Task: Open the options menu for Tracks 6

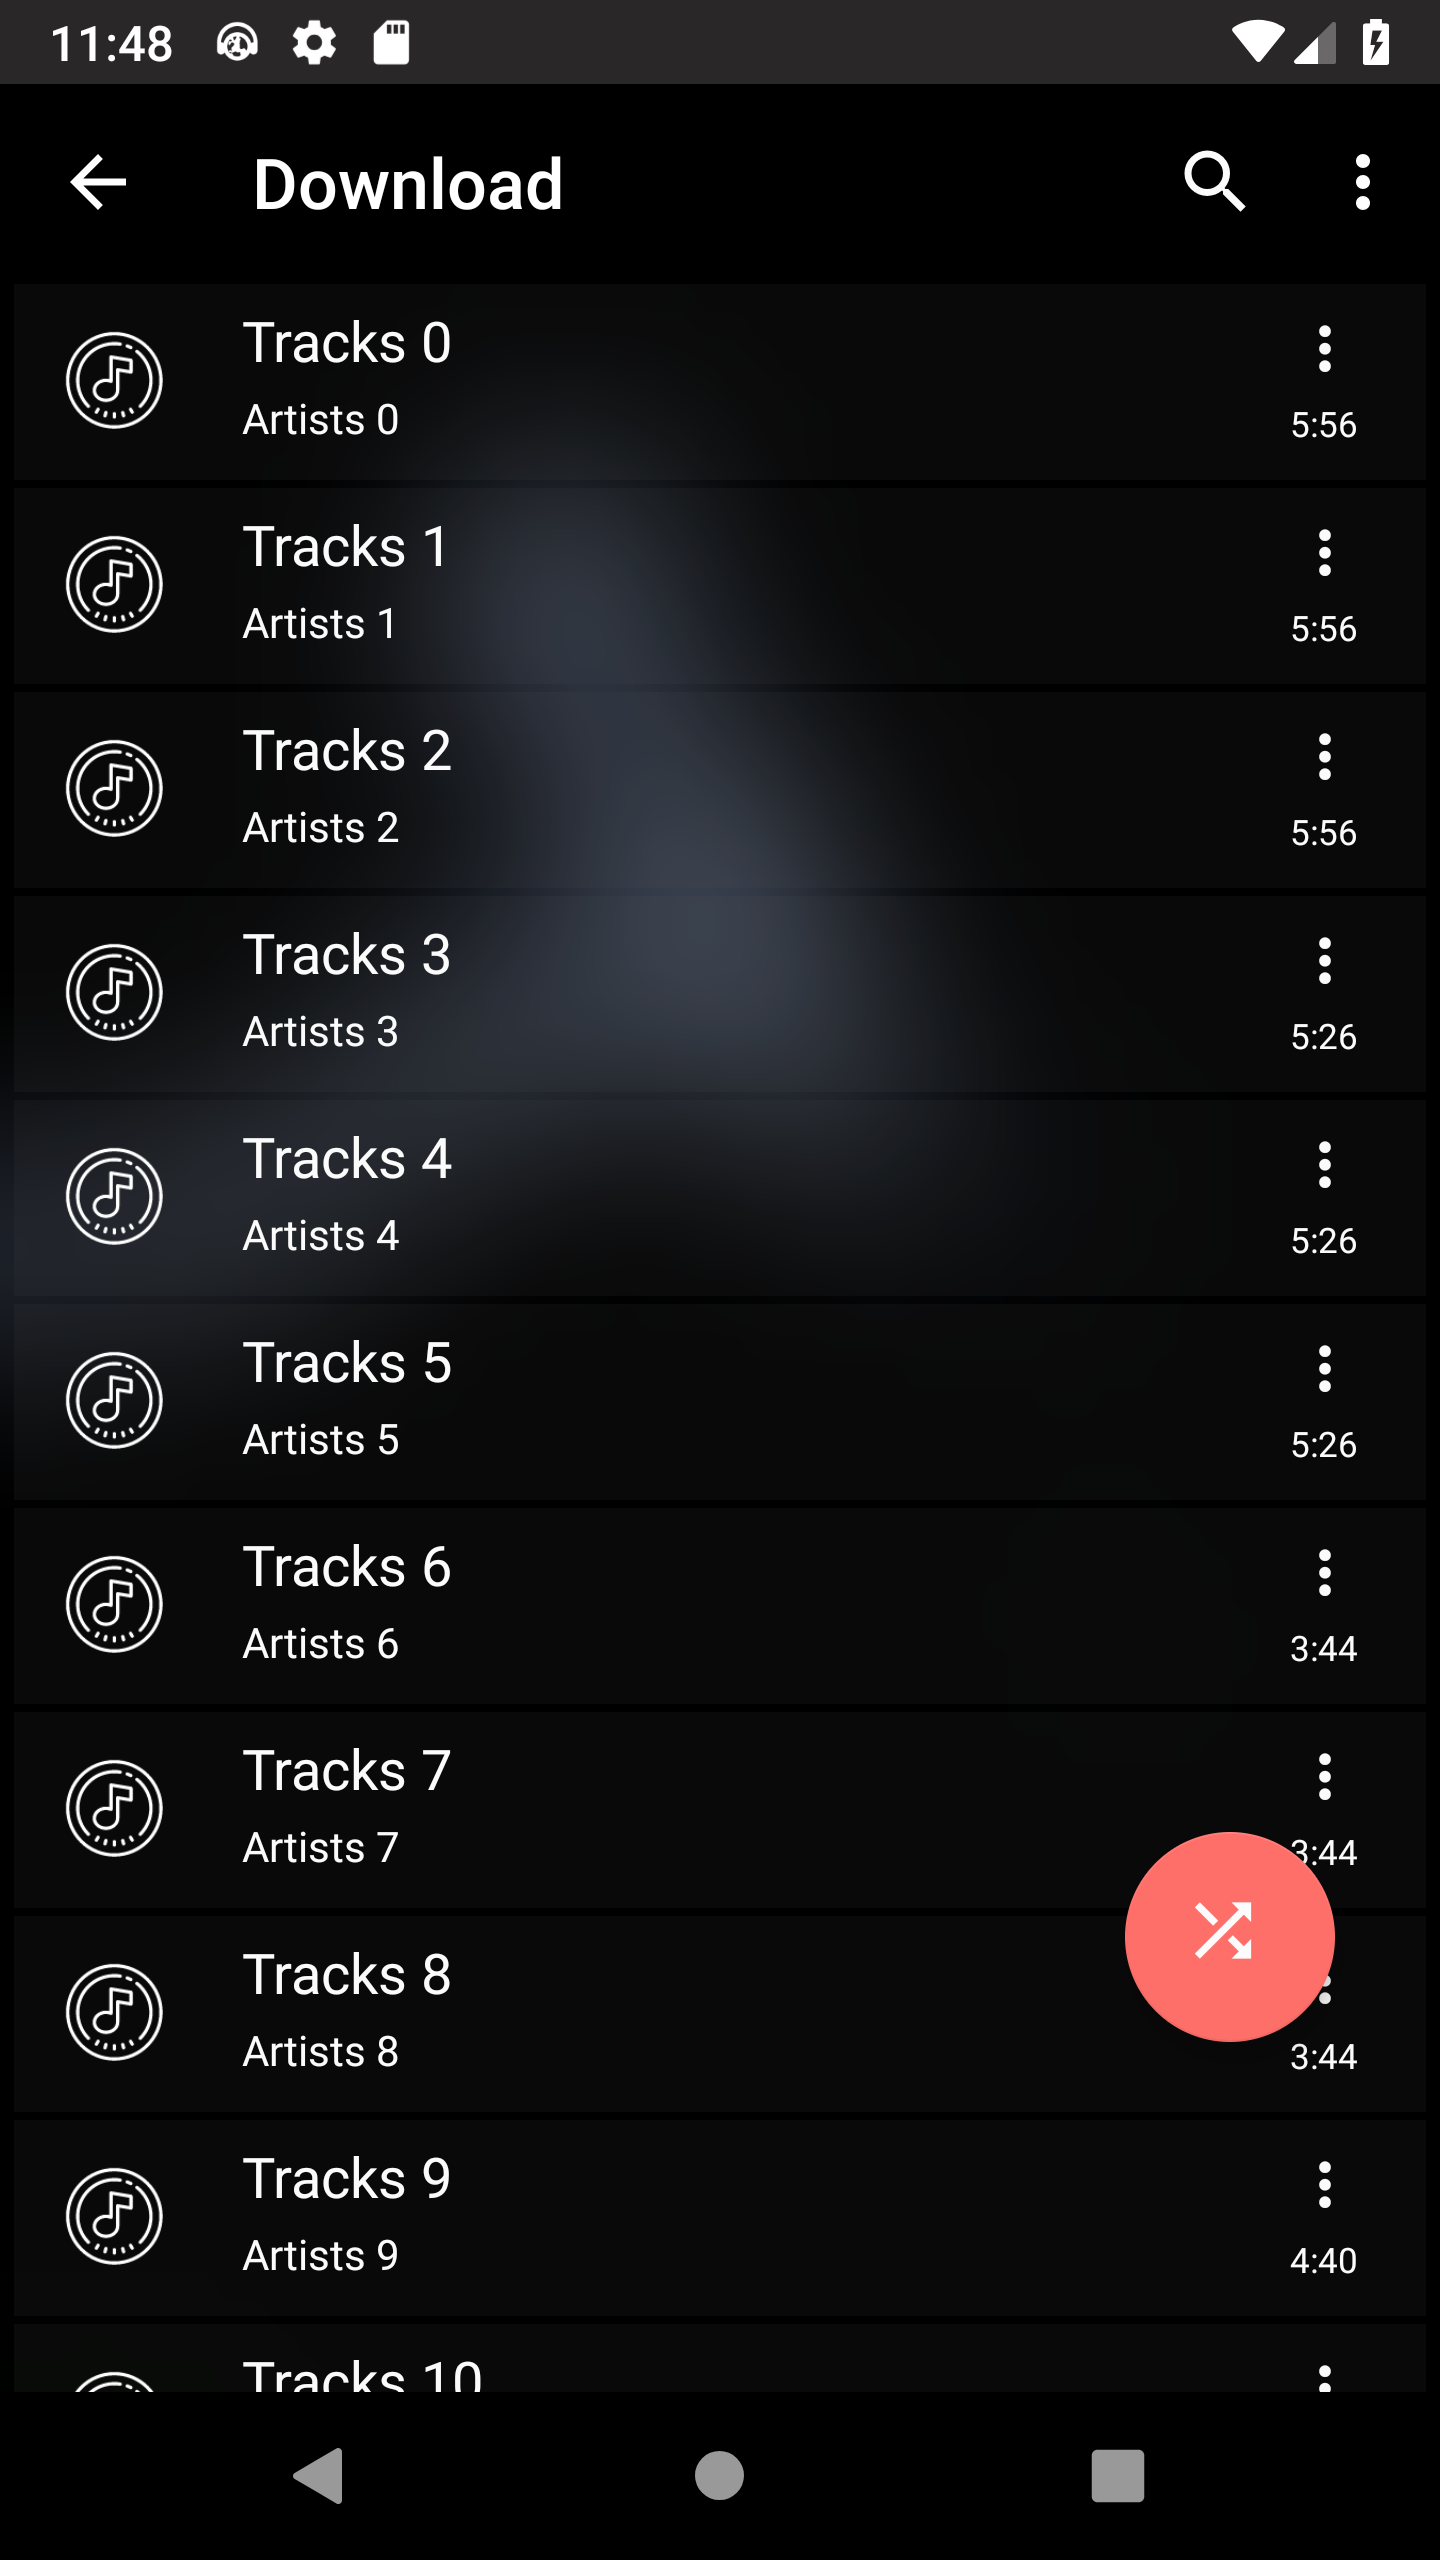Action: 1324,1573
